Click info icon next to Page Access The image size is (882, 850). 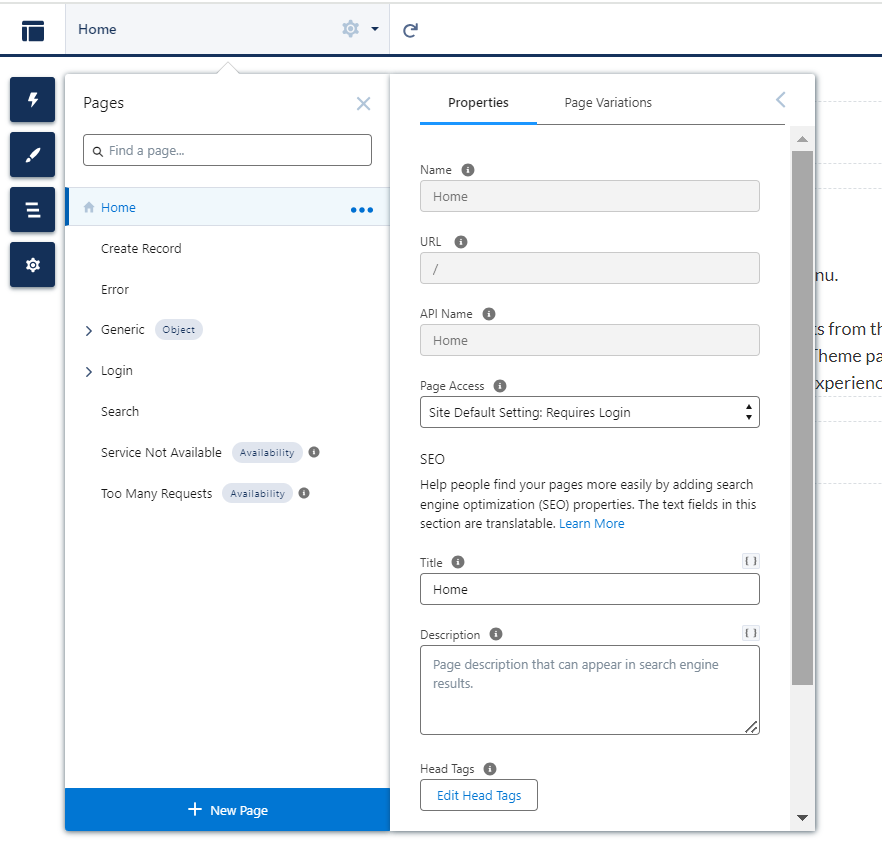click(x=500, y=386)
